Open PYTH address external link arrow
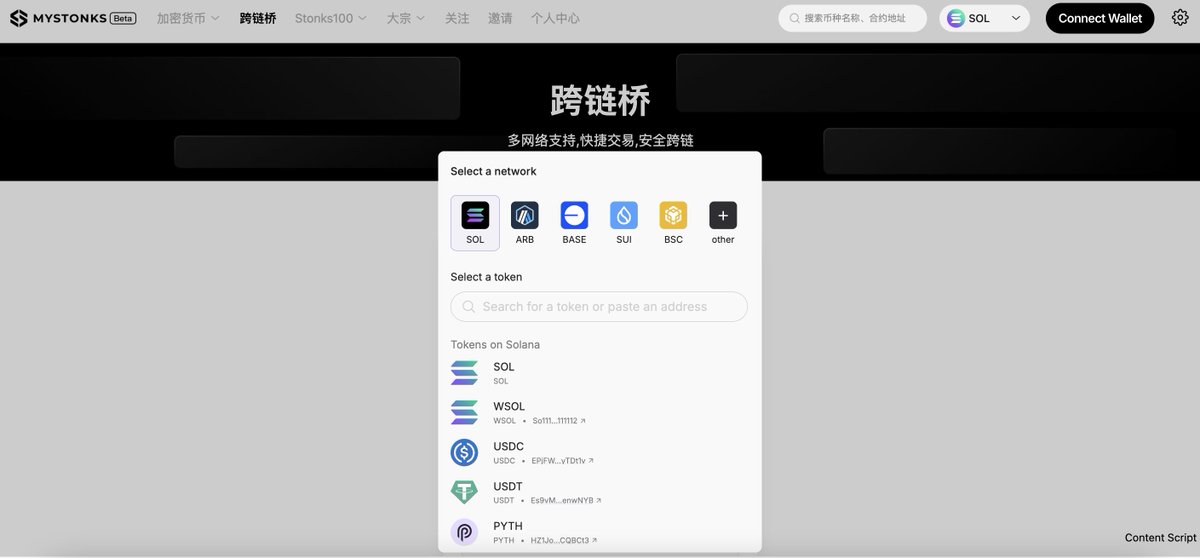Viewport: 1200px width, 558px height. coord(594,540)
